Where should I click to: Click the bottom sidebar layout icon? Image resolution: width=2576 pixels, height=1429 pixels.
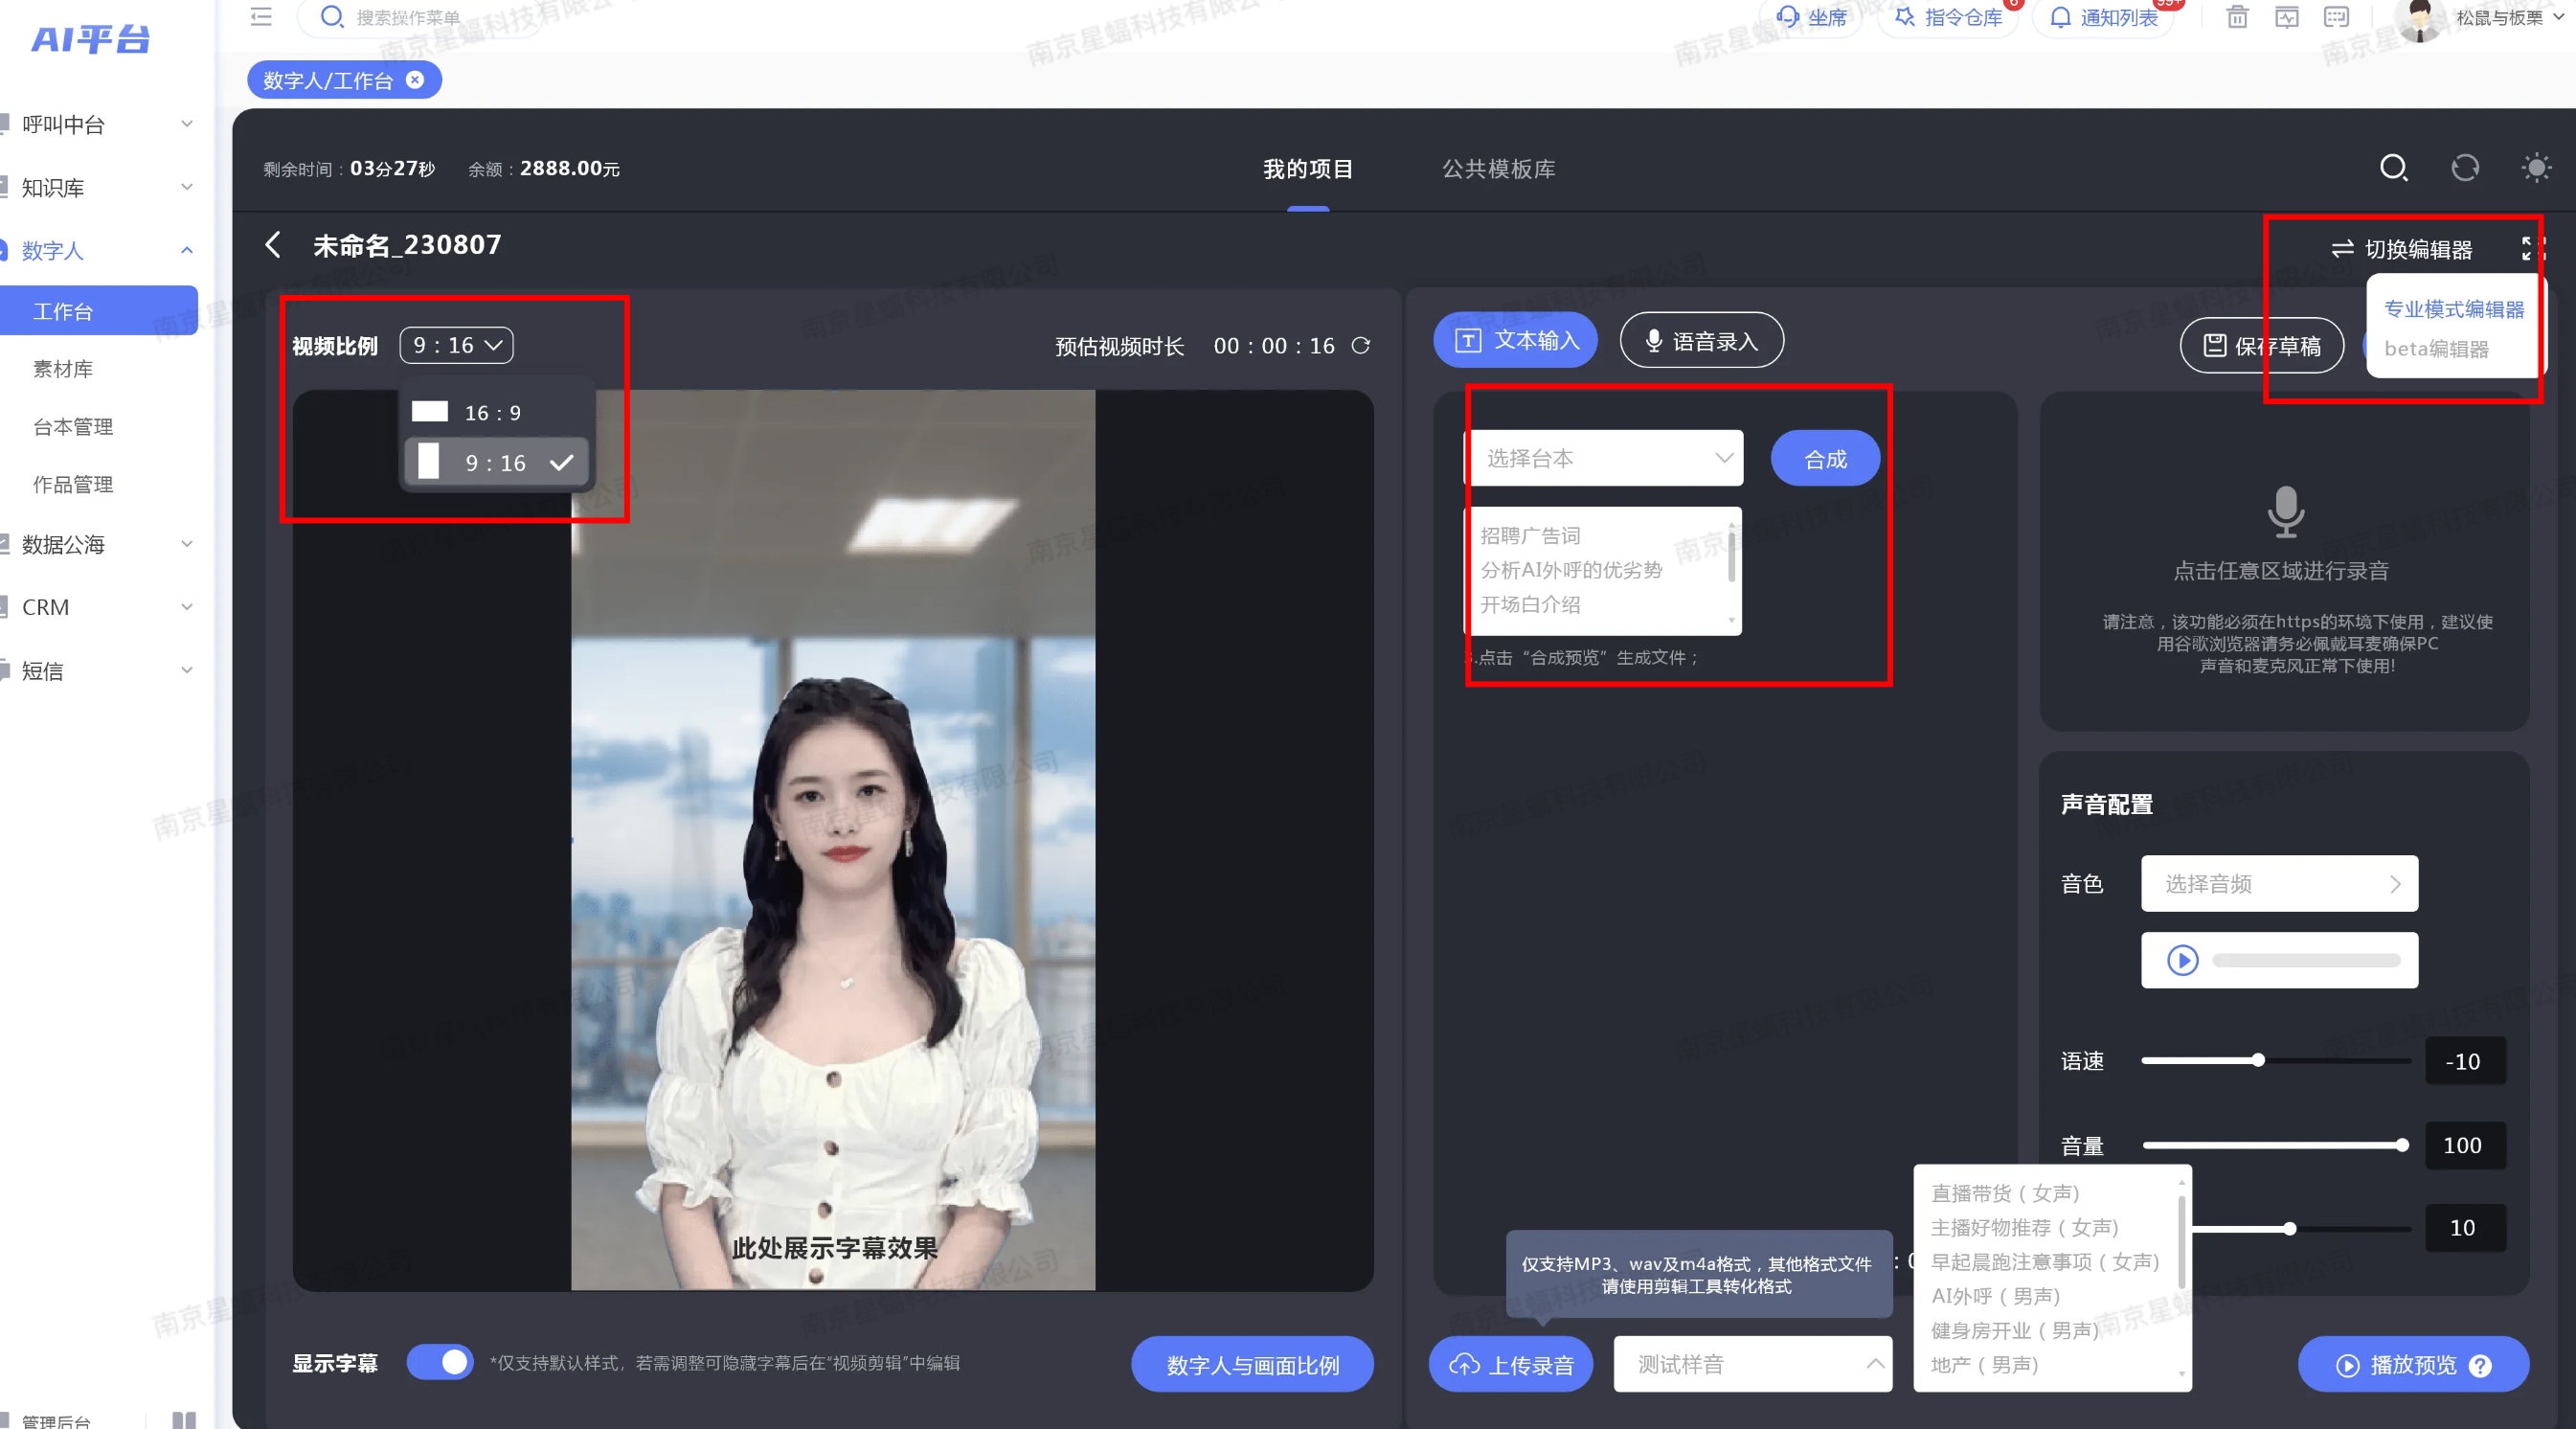(184, 1420)
